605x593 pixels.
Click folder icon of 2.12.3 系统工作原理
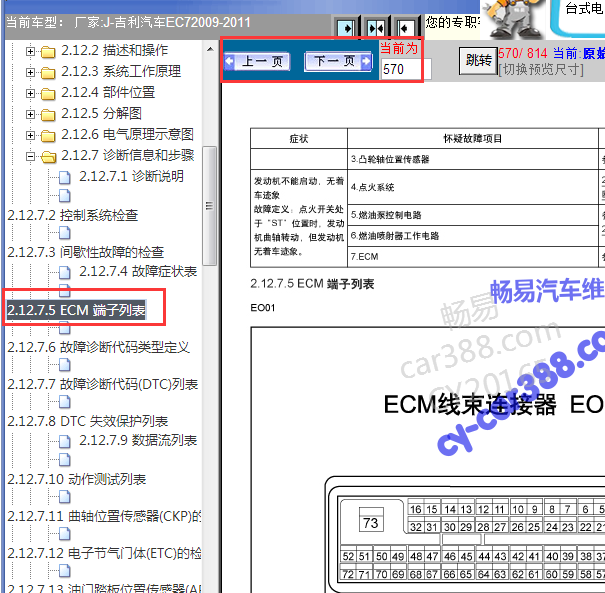(48, 73)
